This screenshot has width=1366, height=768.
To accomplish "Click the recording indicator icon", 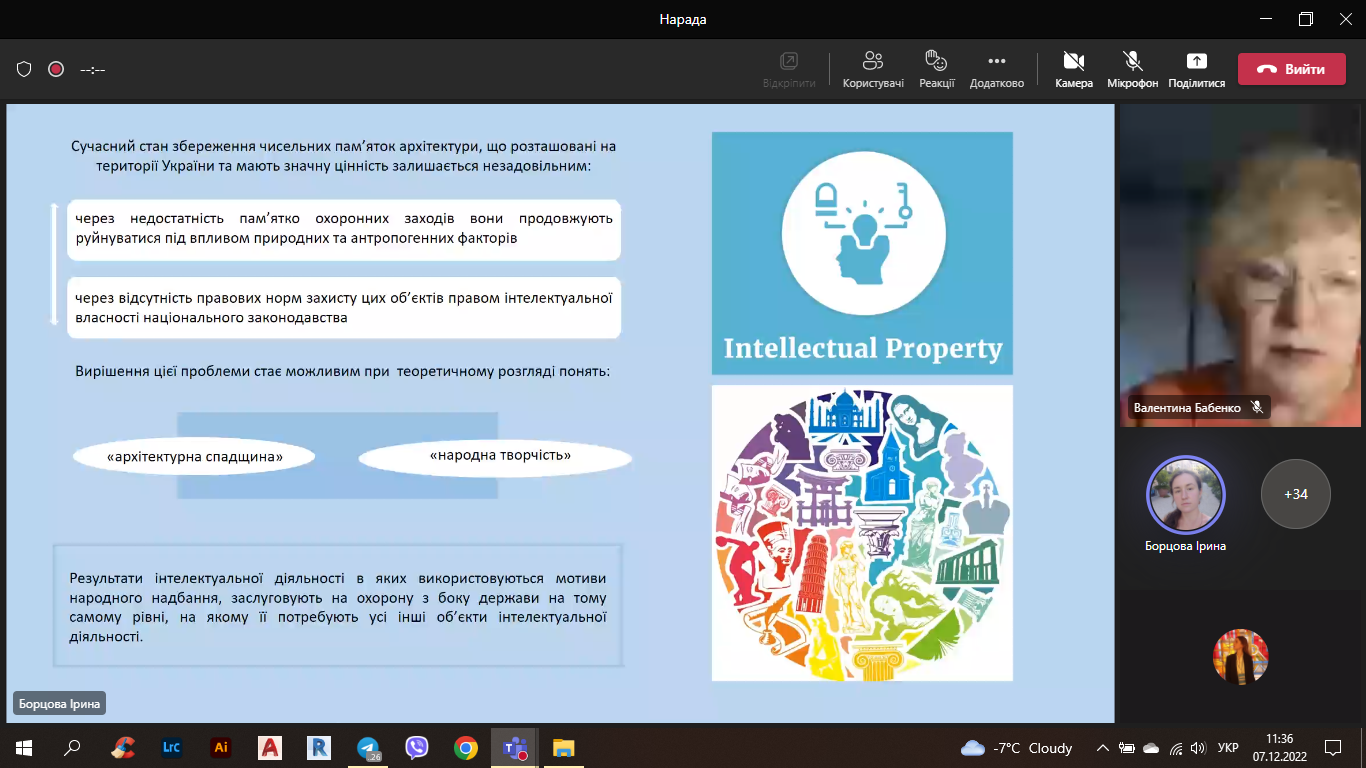I will [56, 69].
